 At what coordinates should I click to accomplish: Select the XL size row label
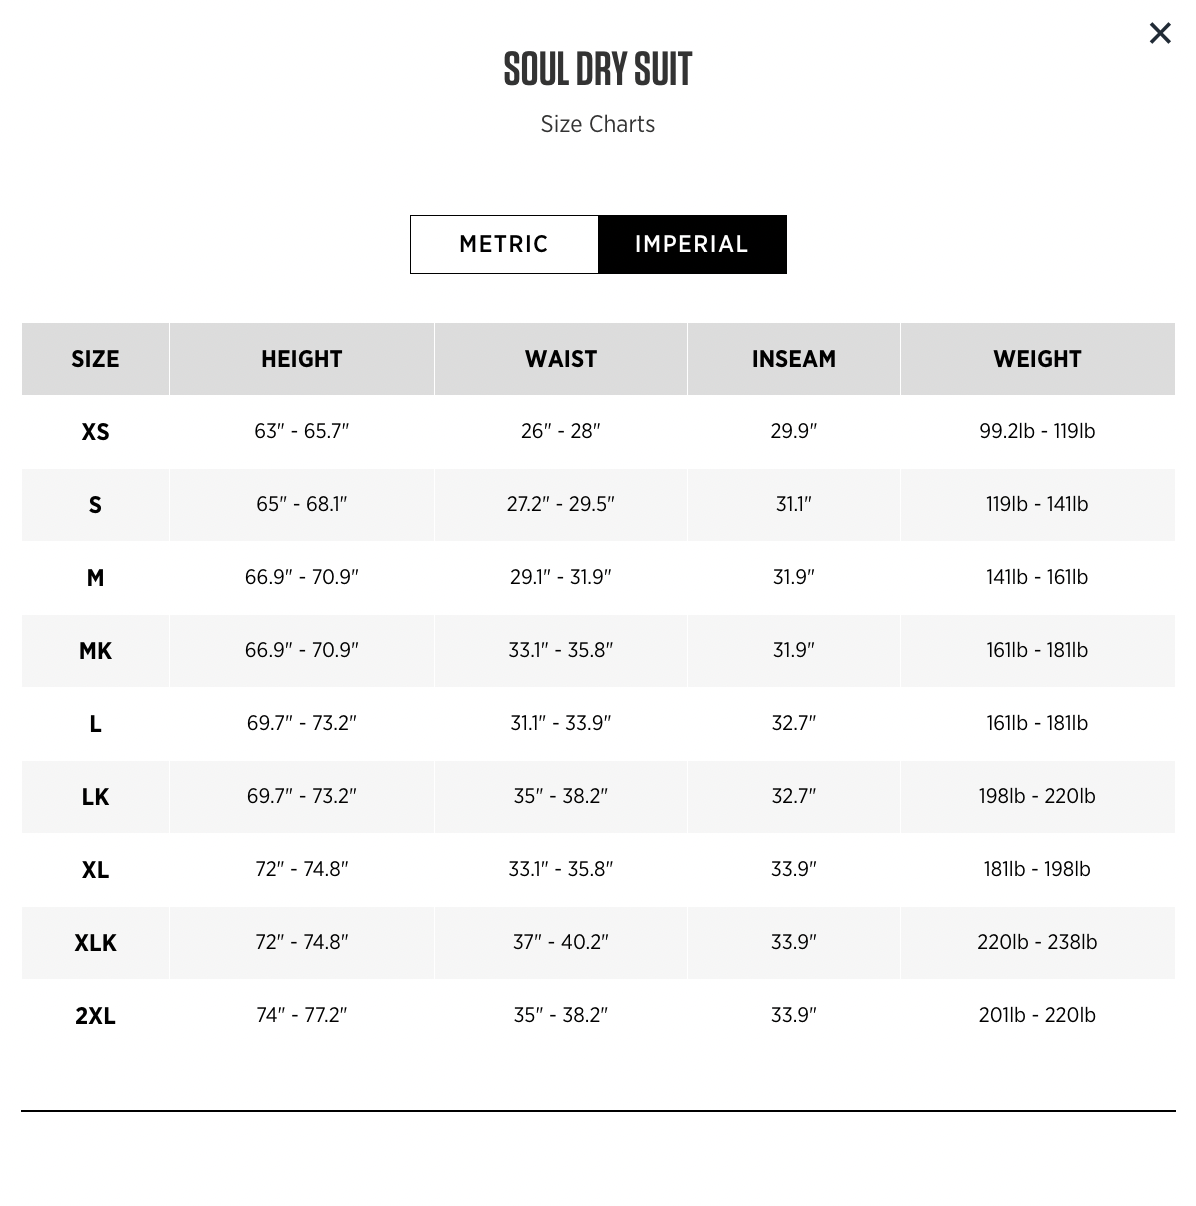pyautogui.click(x=95, y=870)
